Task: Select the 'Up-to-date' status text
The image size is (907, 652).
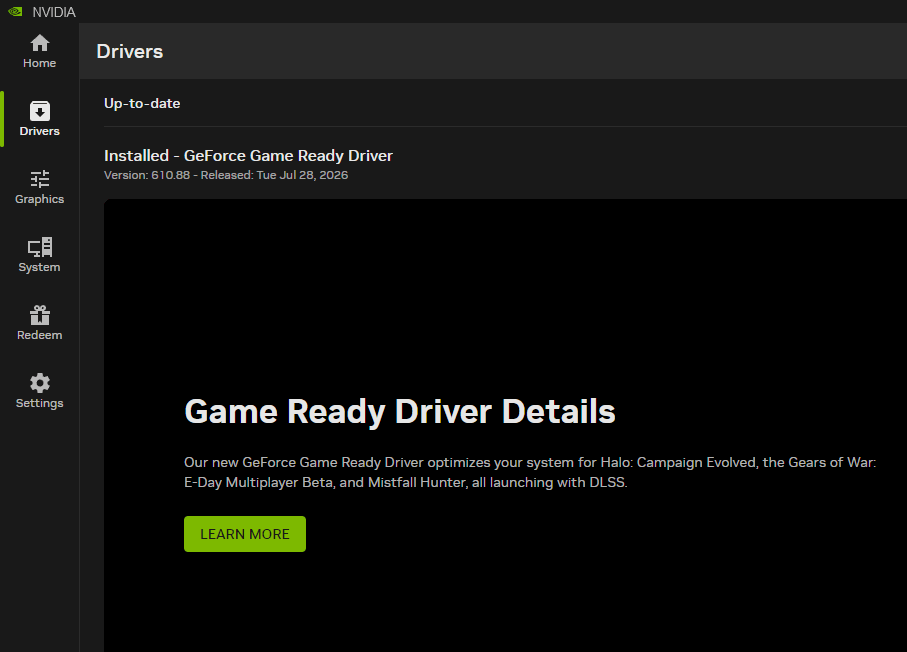Action: pos(142,104)
